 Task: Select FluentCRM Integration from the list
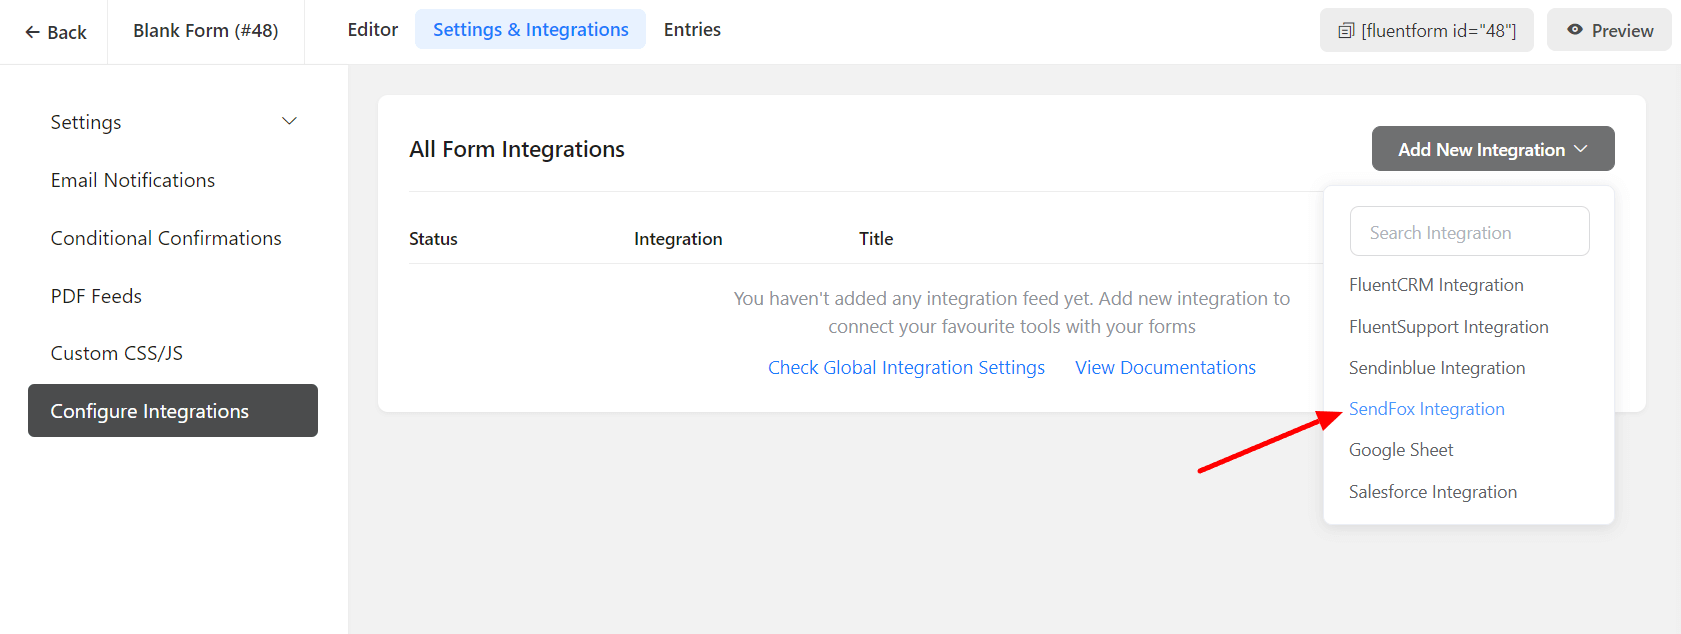pos(1435,285)
